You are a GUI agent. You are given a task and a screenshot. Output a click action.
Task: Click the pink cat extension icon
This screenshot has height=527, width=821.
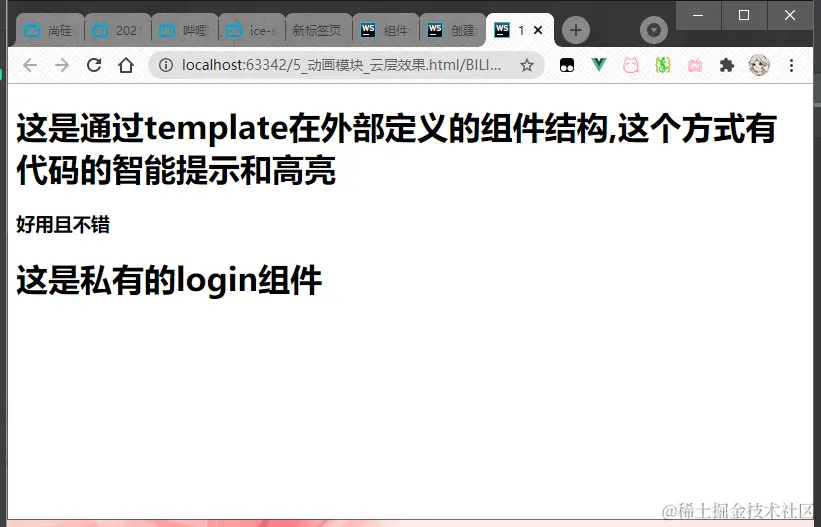(631, 65)
